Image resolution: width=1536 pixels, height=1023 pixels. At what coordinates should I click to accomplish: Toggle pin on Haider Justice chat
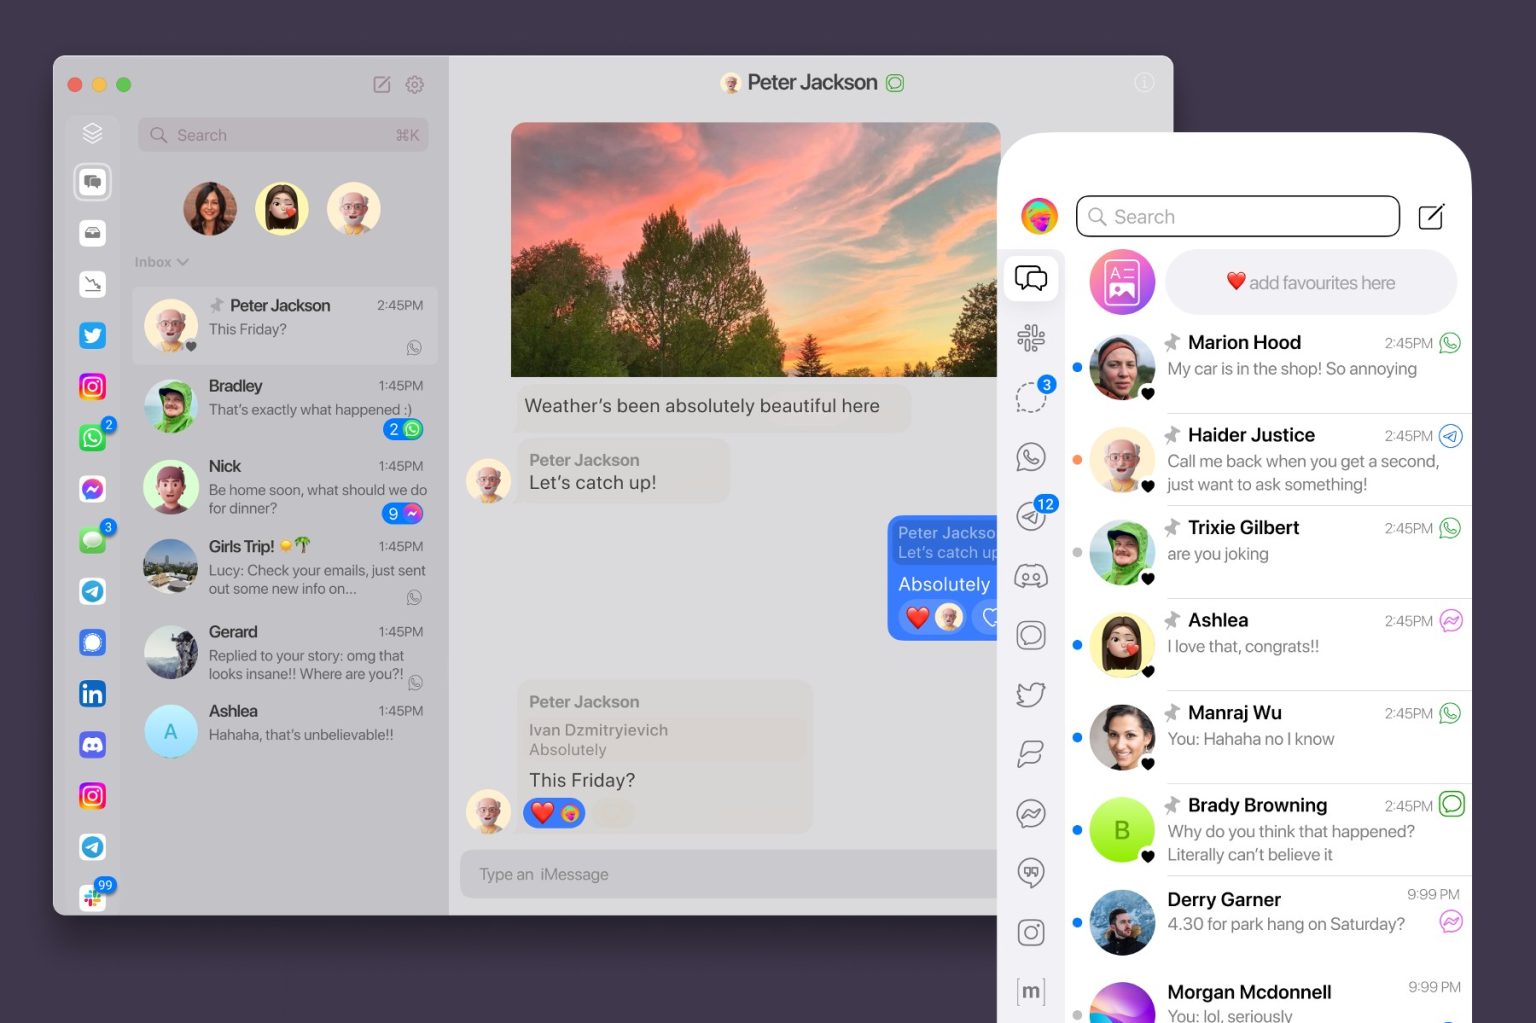(1172, 435)
